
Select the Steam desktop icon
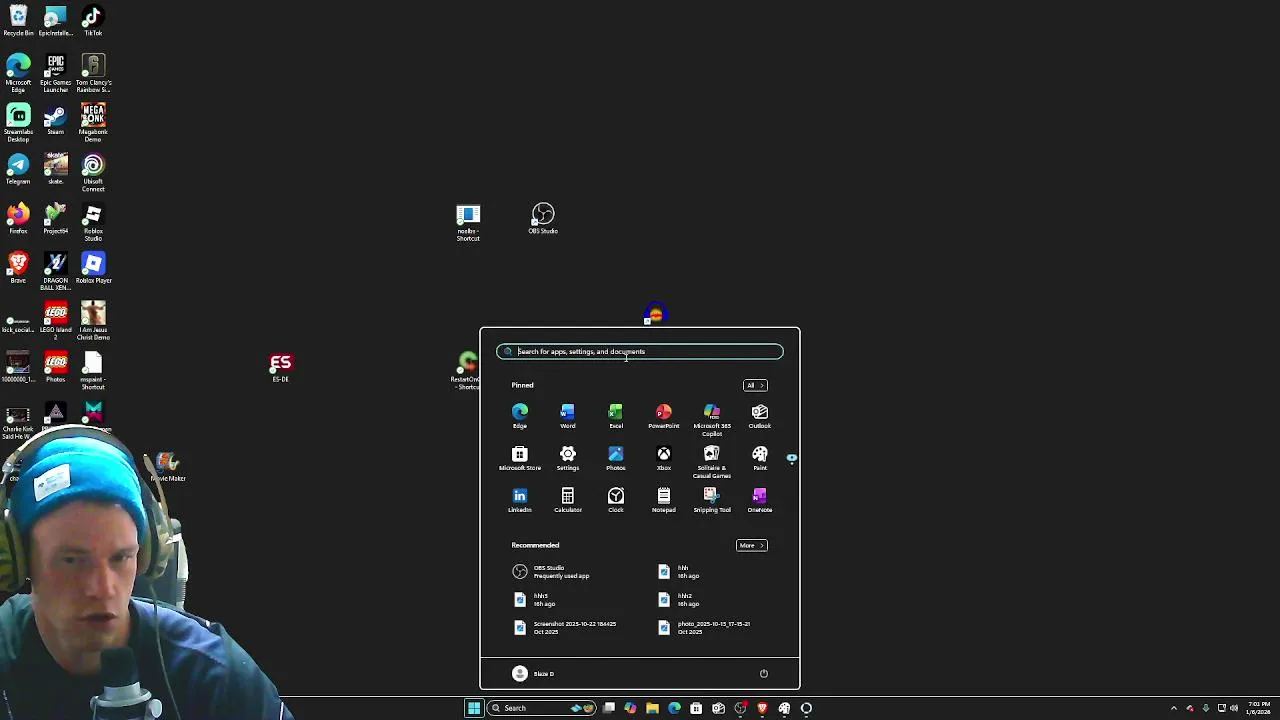click(x=56, y=120)
